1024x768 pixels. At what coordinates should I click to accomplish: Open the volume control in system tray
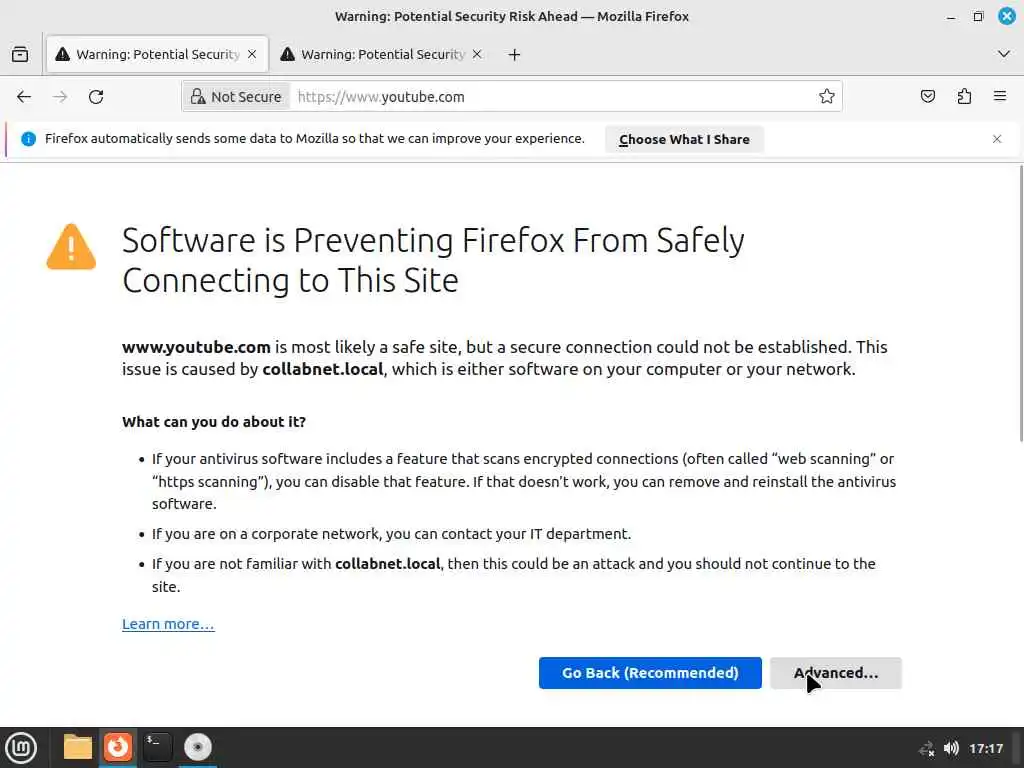pos(951,748)
